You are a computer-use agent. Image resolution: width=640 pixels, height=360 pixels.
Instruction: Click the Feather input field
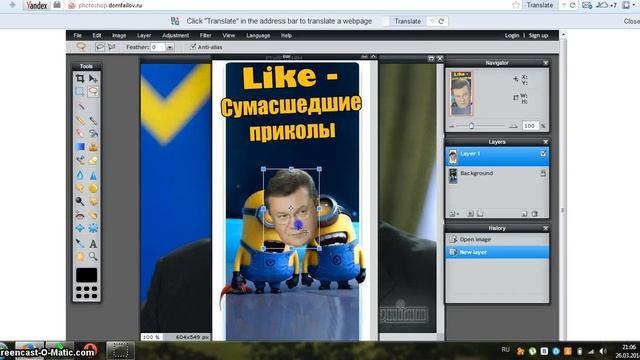click(x=158, y=47)
